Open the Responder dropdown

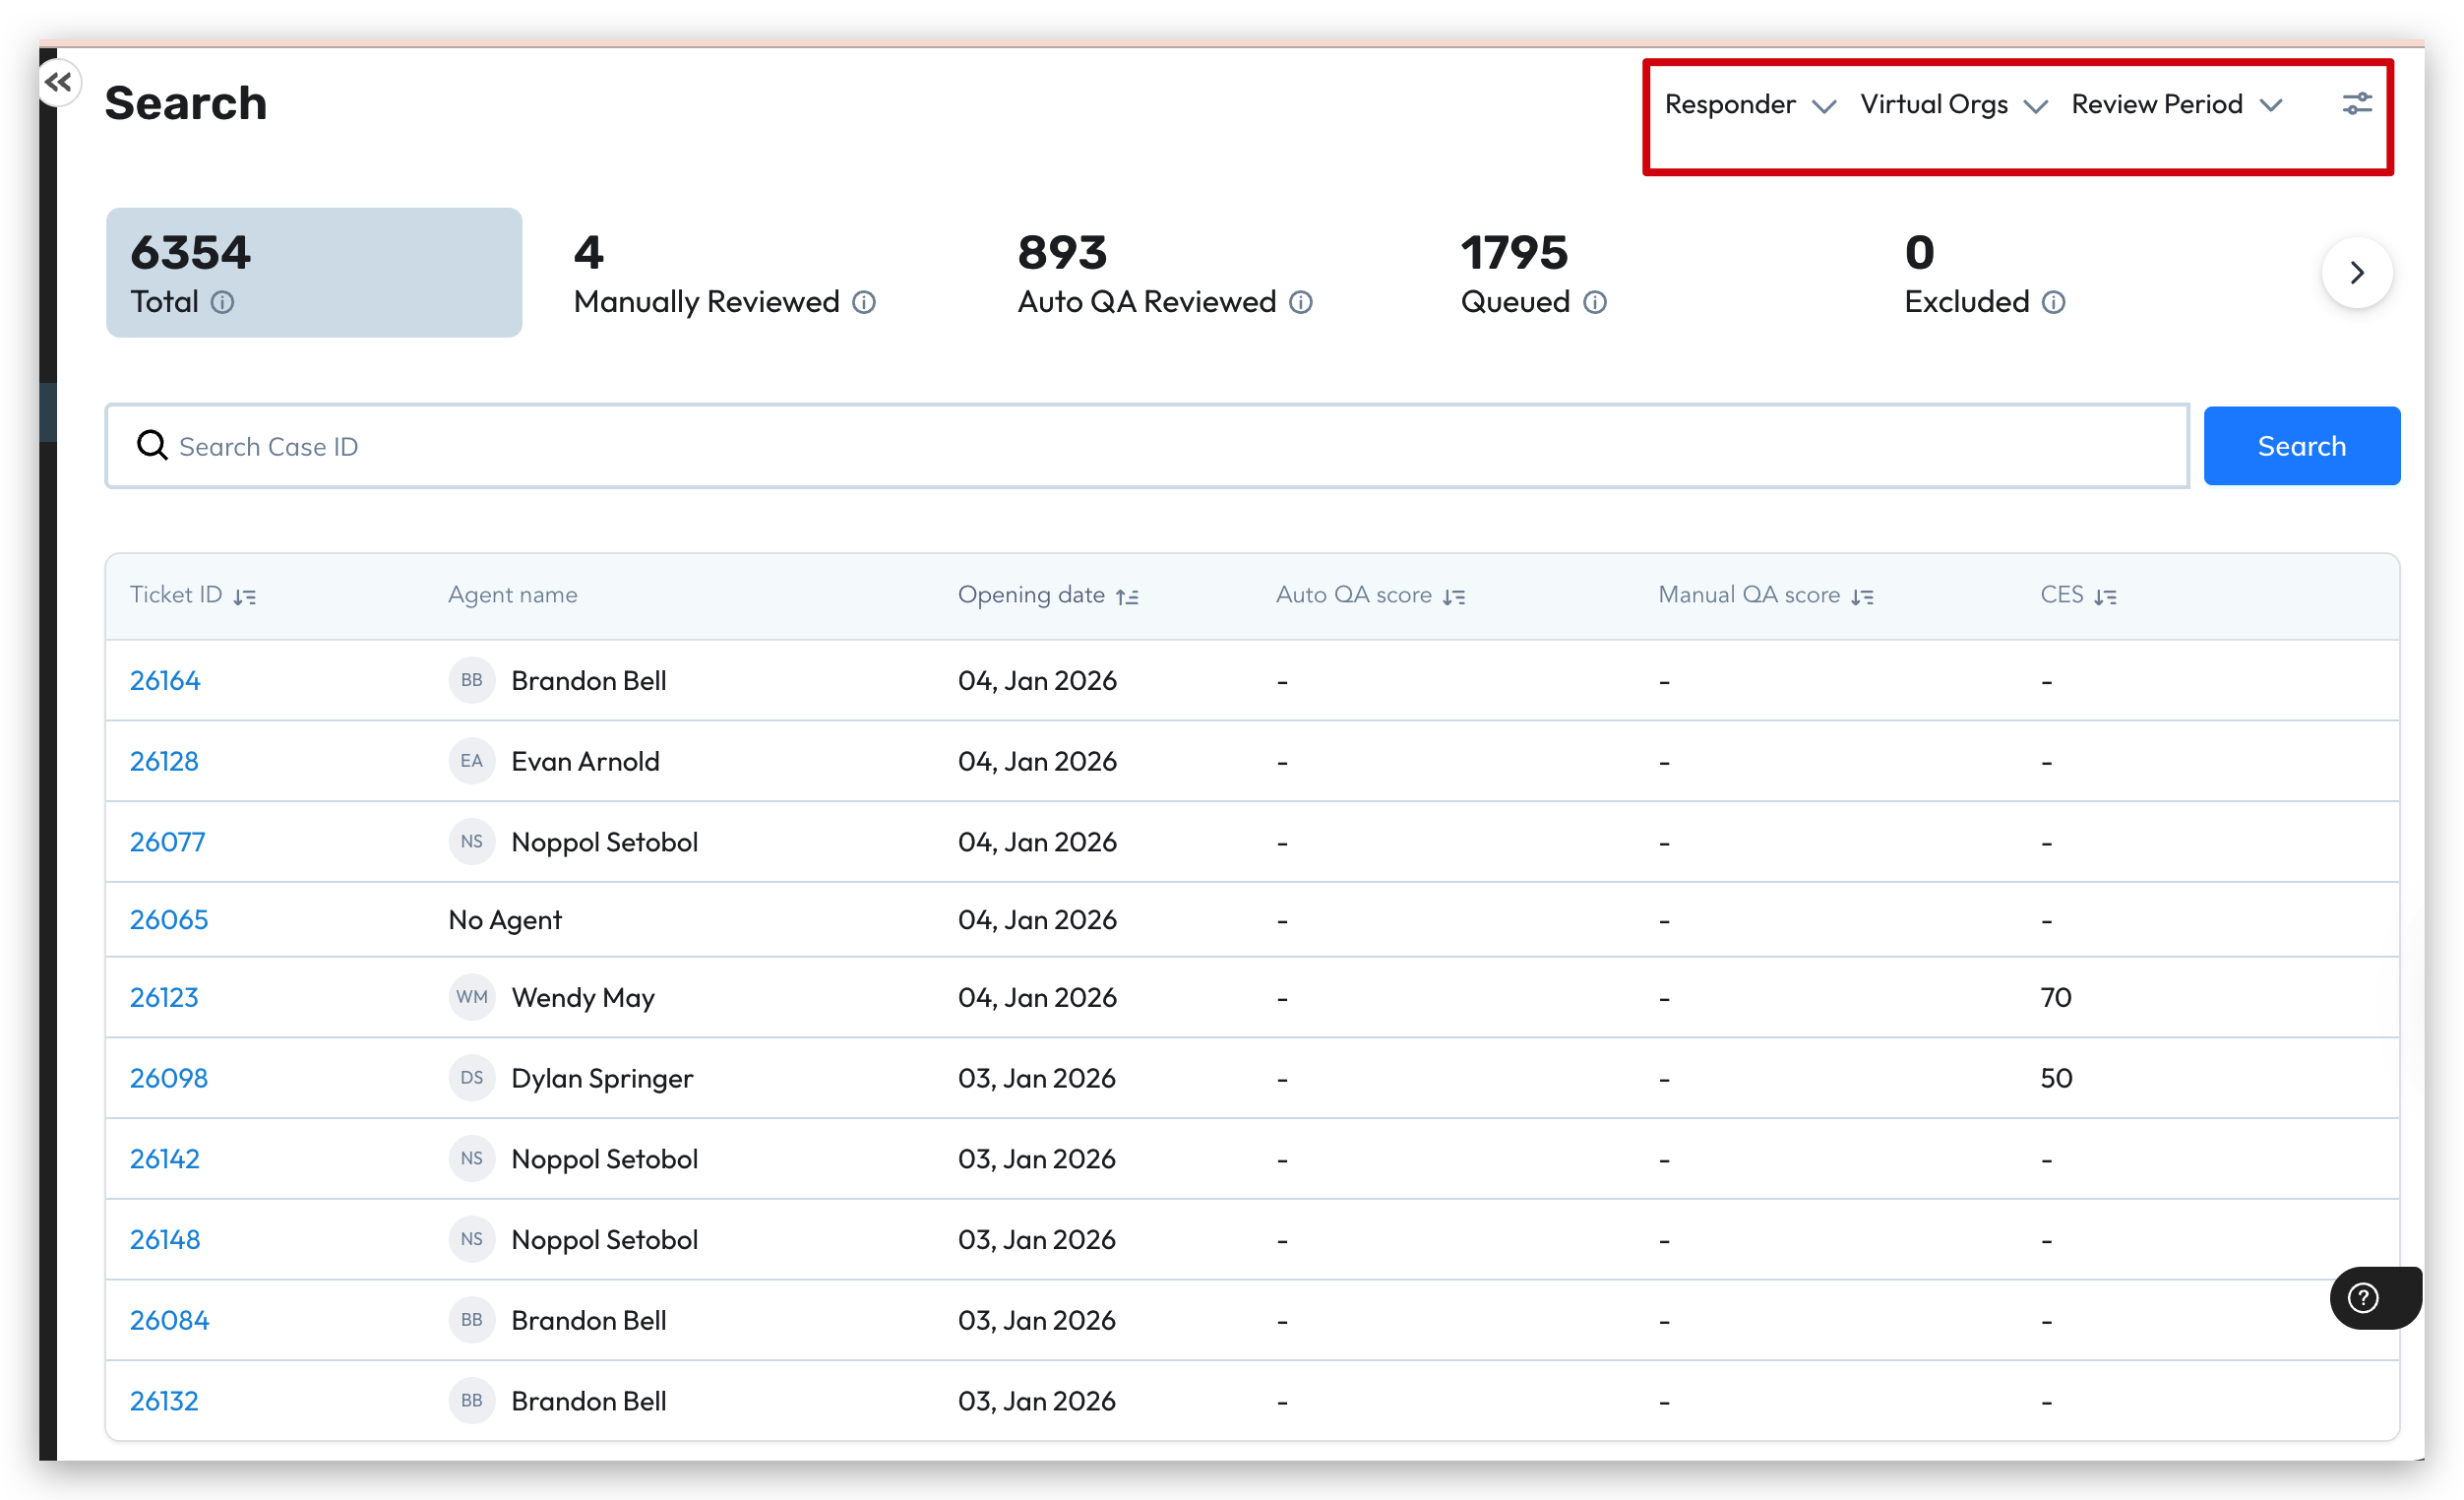[x=1749, y=105]
